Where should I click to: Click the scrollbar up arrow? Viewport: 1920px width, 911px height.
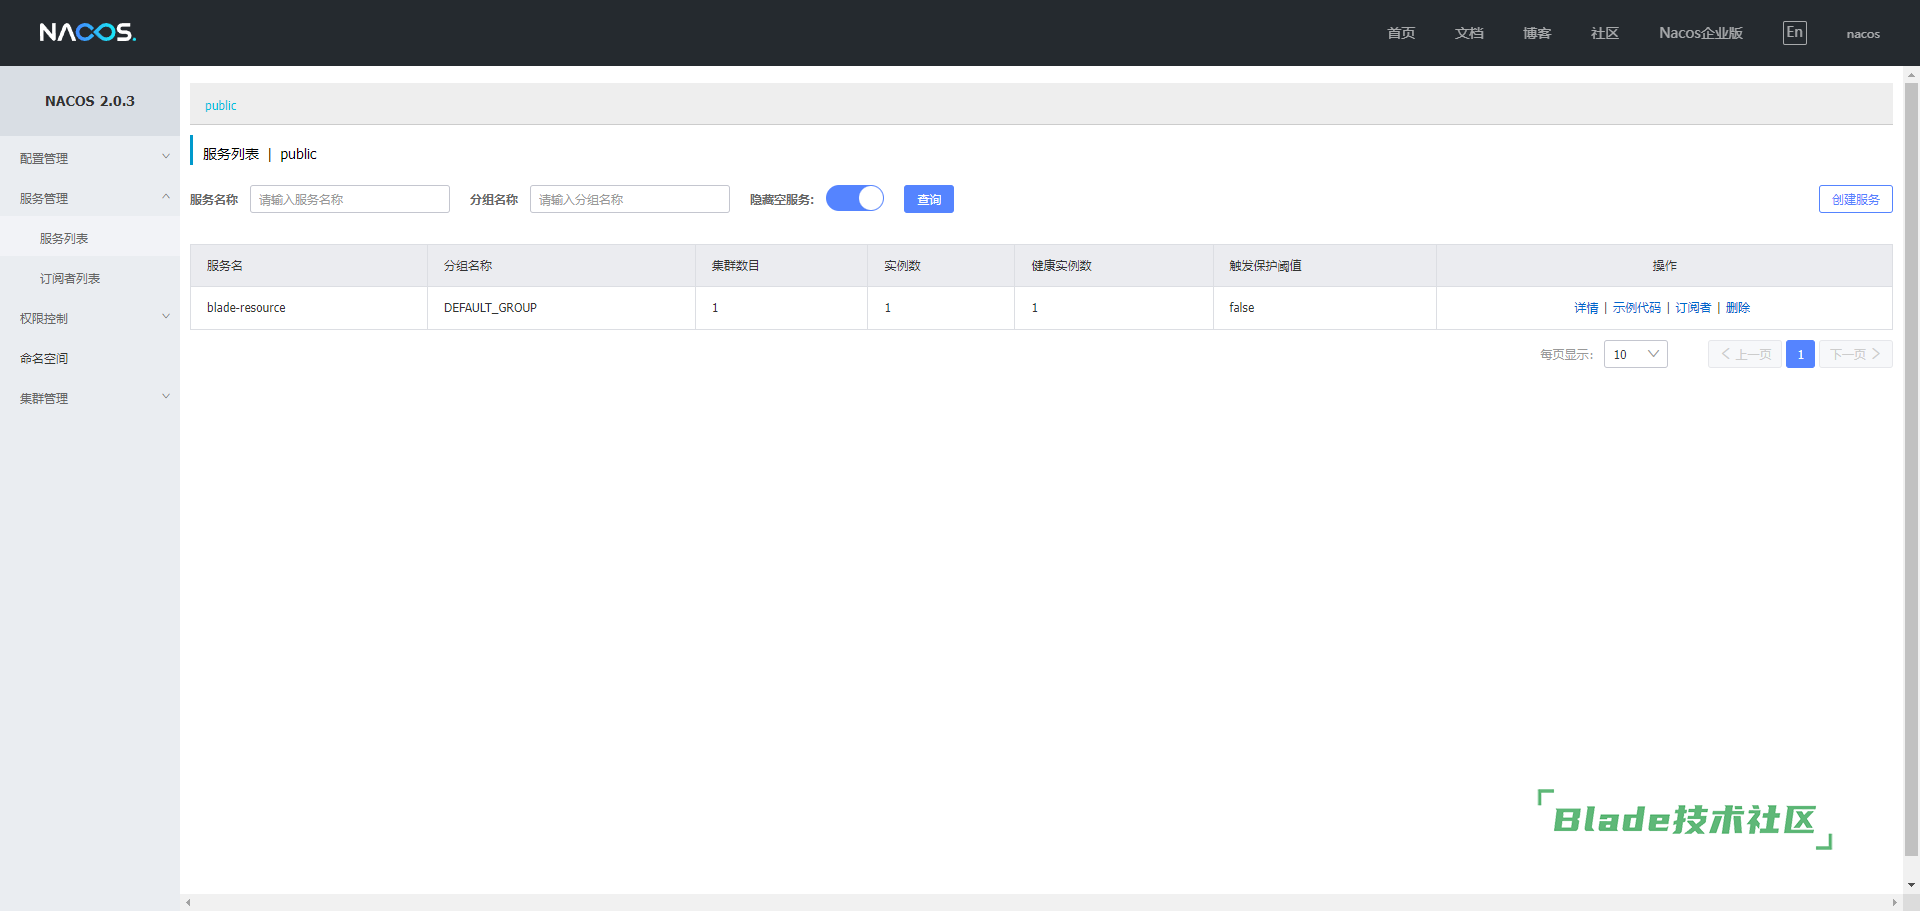click(x=1911, y=75)
